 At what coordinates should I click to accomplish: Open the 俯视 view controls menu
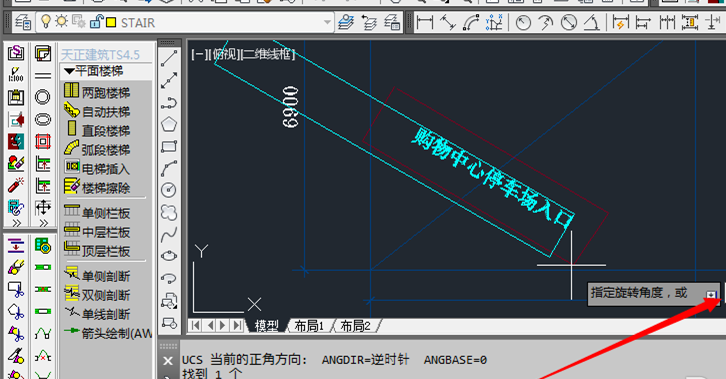click(x=225, y=54)
